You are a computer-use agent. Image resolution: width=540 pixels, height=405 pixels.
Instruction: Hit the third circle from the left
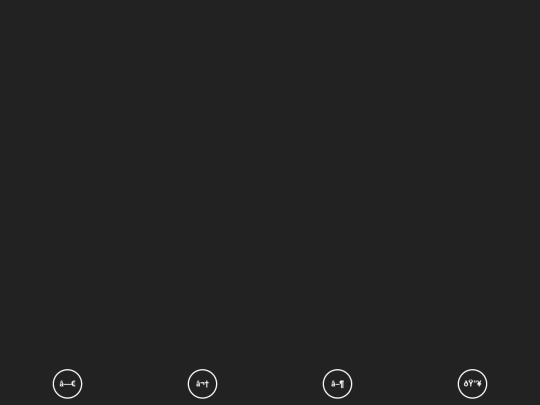click(x=338, y=384)
